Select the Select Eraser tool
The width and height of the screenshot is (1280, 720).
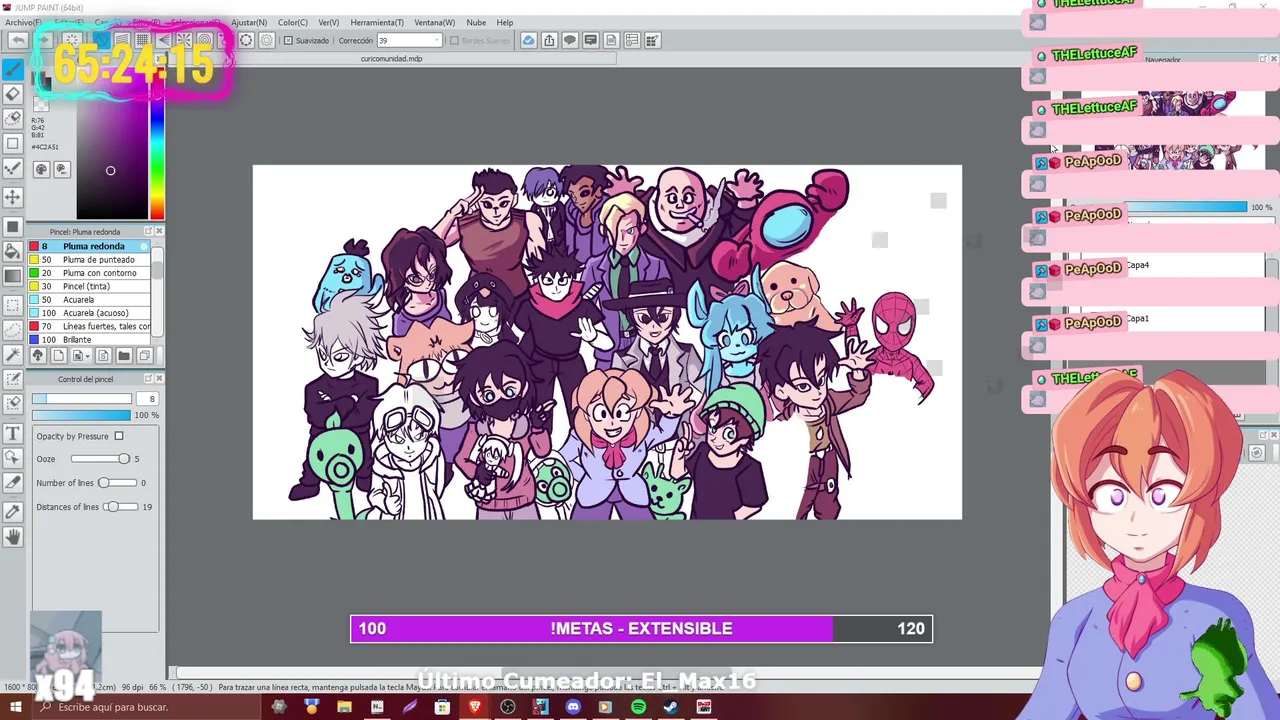click(x=12, y=403)
